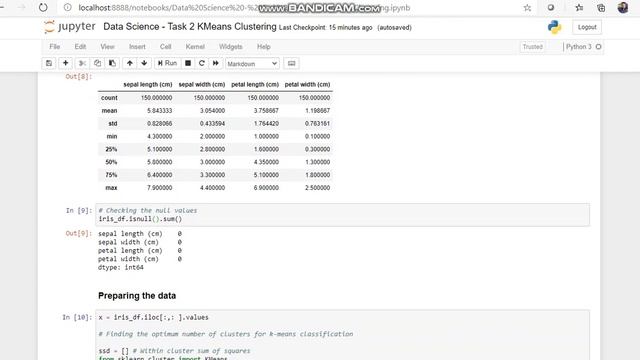Click the Logout button
The height and width of the screenshot is (360, 640).
(x=587, y=27)
